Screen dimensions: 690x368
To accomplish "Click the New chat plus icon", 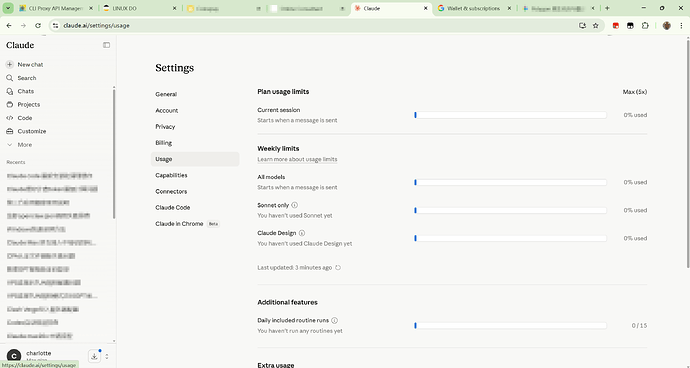I will point(10,64).
